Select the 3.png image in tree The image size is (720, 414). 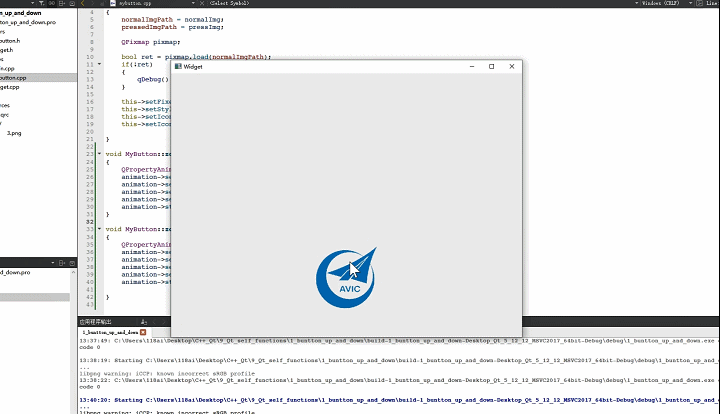coord(14,133)
